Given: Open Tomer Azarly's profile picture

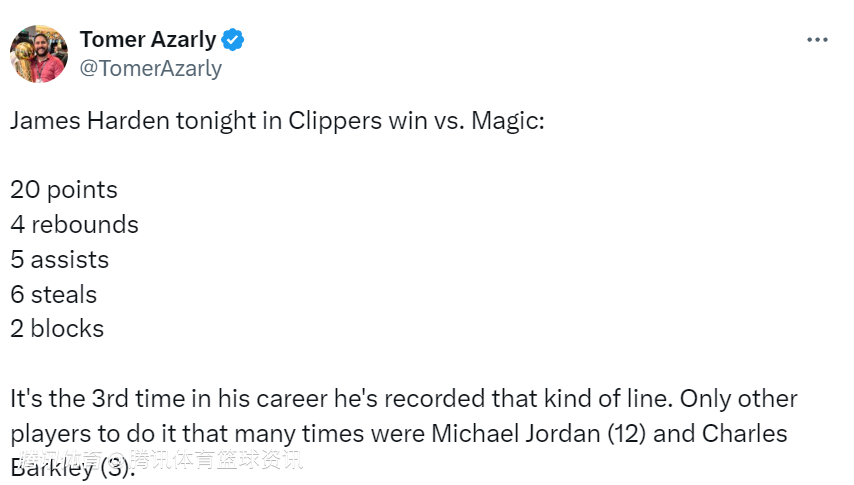Looking at the screenshot, I should (38, 54).
